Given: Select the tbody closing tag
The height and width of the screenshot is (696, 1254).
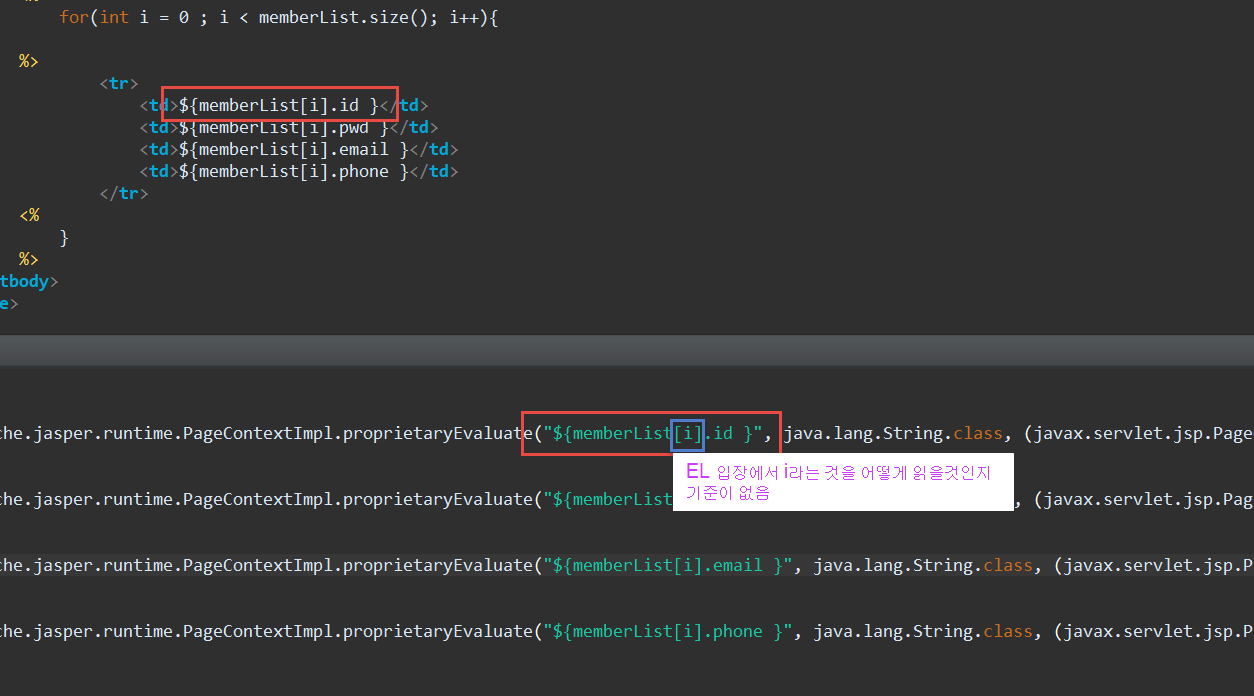Looking at the screenshot, I should pos(27,281).
